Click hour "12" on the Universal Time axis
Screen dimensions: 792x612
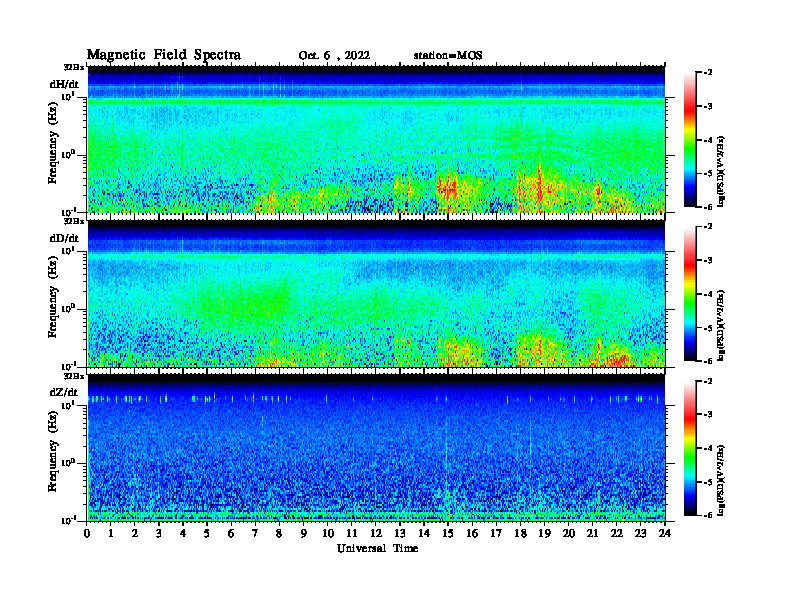pos(376,534)
